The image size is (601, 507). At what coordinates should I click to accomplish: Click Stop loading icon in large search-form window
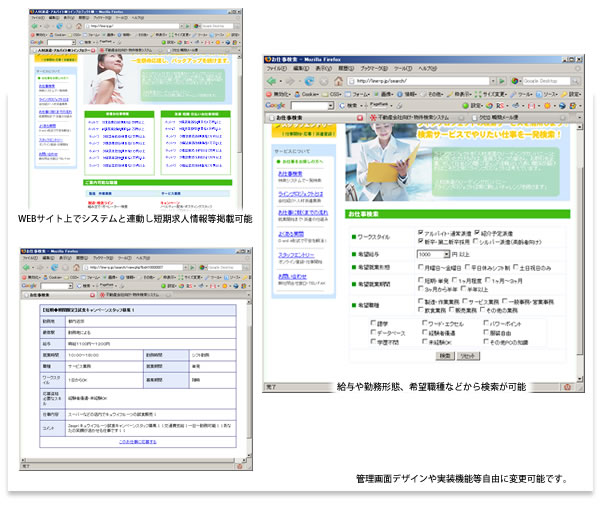pyautogui.click(x=324, y=81)
